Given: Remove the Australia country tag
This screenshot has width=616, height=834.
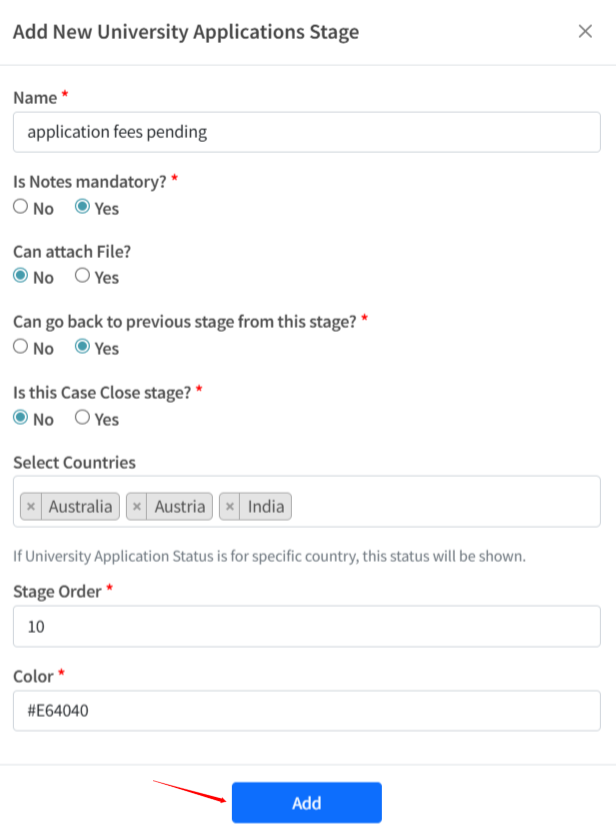Looking at the screenshot, I should pos(31,507).
